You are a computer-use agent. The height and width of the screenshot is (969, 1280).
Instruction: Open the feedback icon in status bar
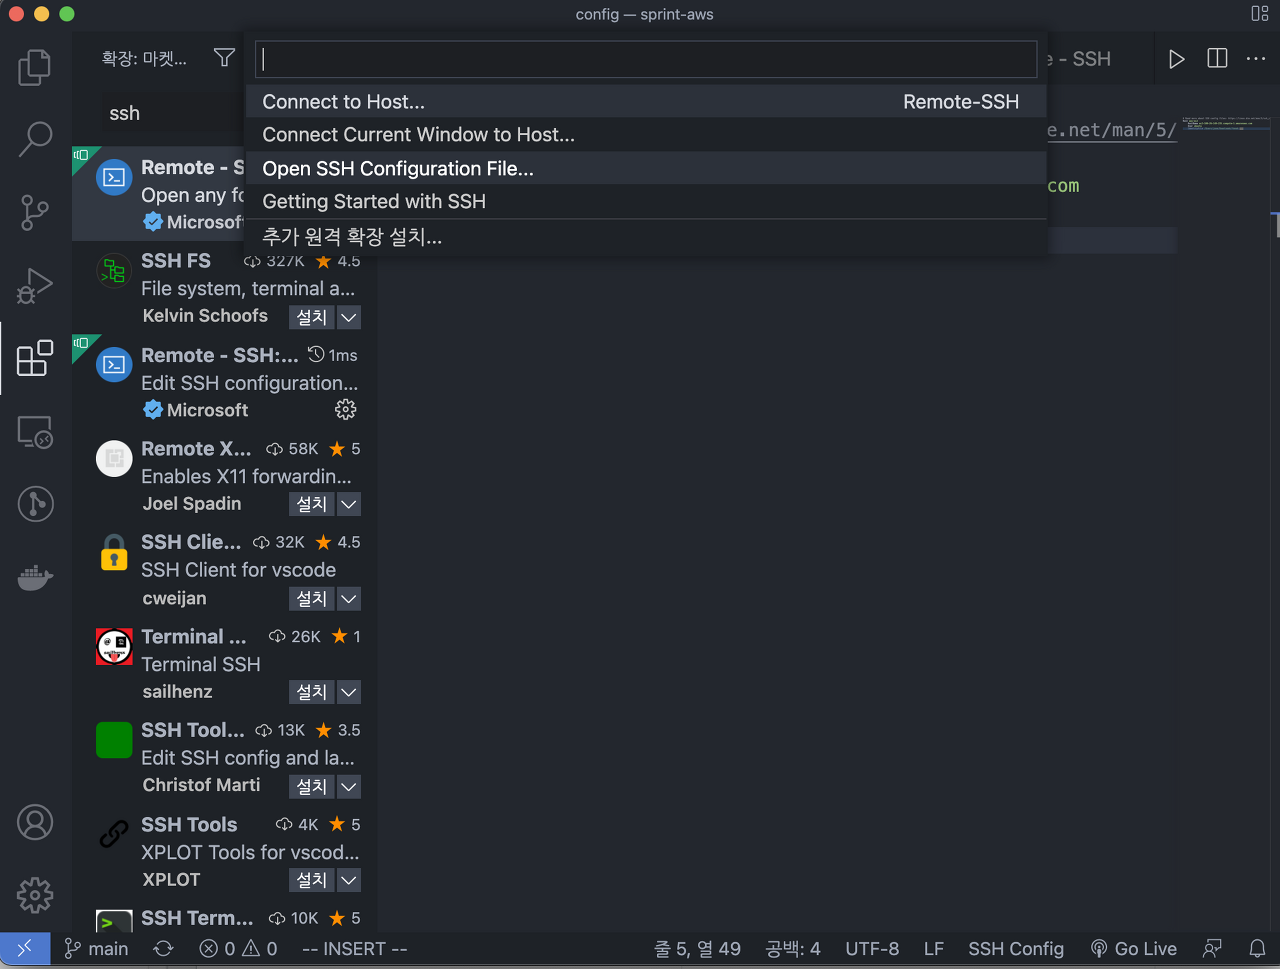point(1213,949)
